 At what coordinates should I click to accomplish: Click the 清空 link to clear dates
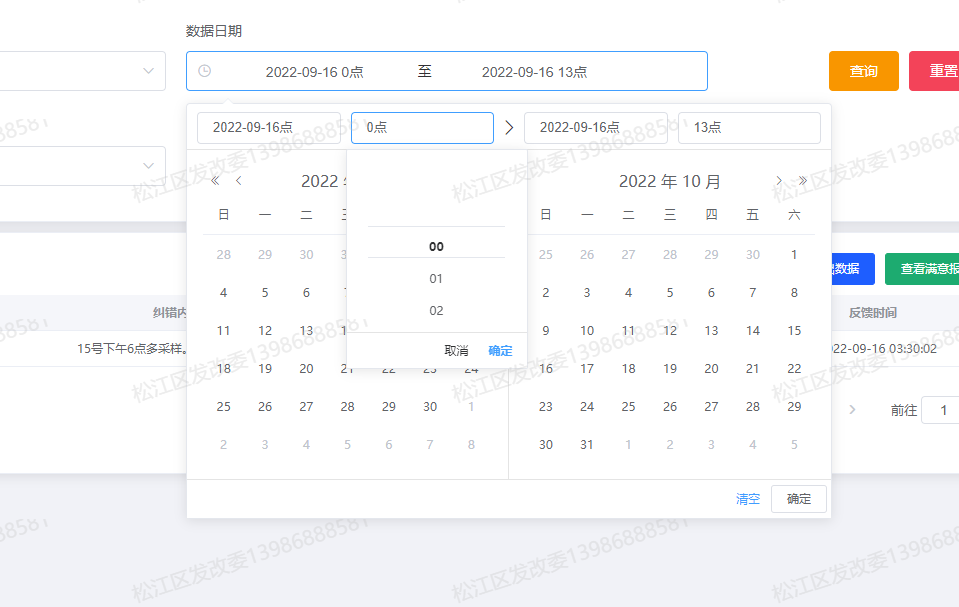[748, 499]
